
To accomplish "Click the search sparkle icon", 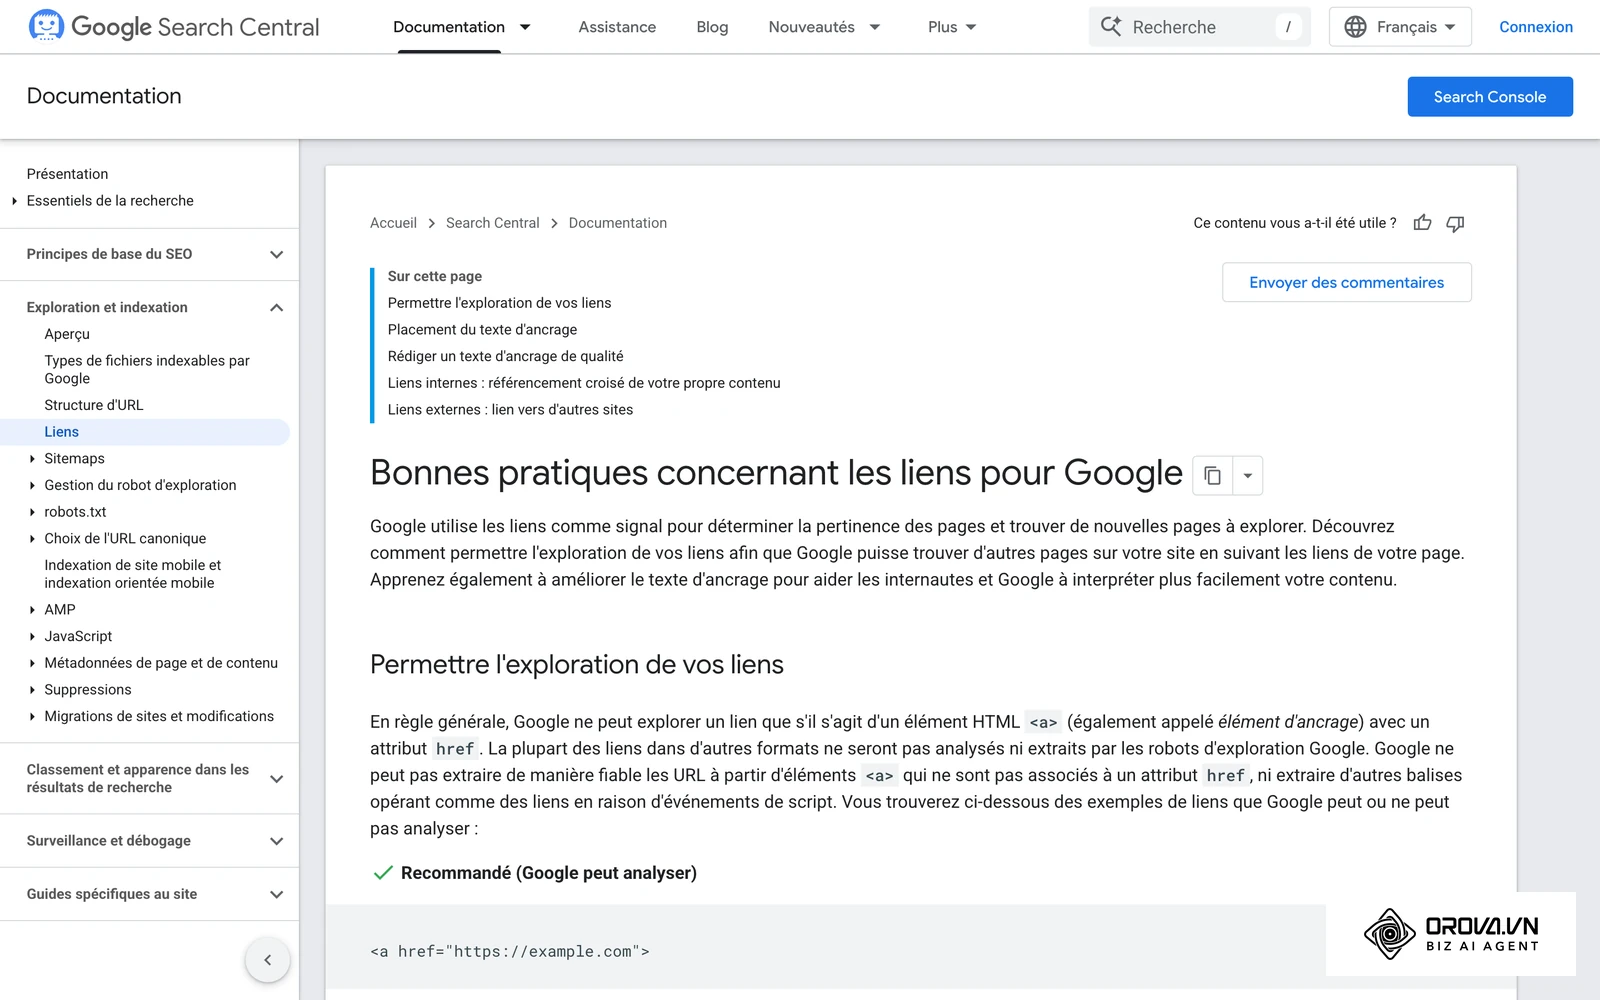I will (x=1111, y=27).
